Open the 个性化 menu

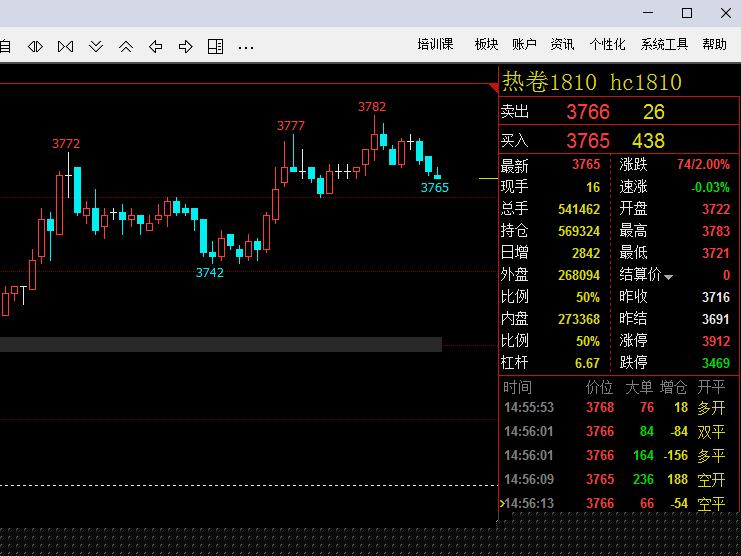(607, 45)
